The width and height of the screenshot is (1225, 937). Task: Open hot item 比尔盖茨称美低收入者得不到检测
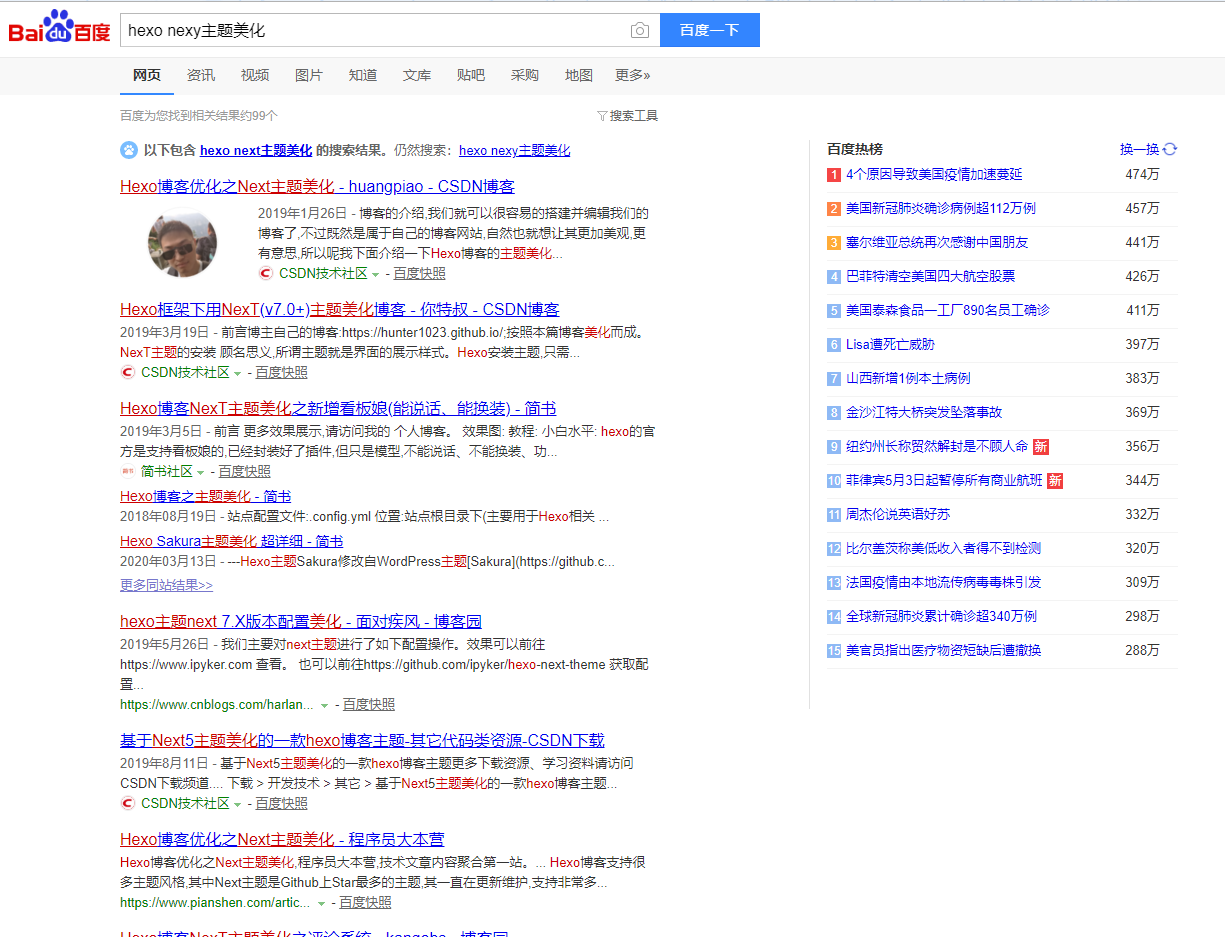click(x=943, y=548)
